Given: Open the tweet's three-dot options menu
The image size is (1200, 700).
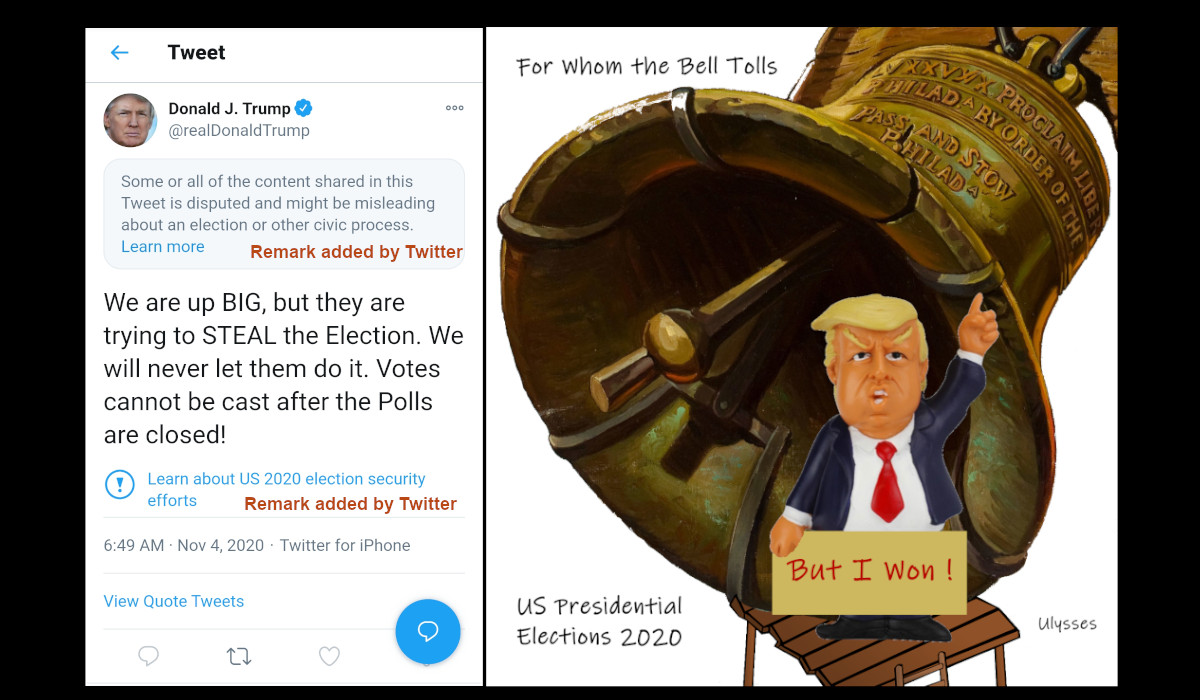Looking at the screenshot, I should point(455,108).
